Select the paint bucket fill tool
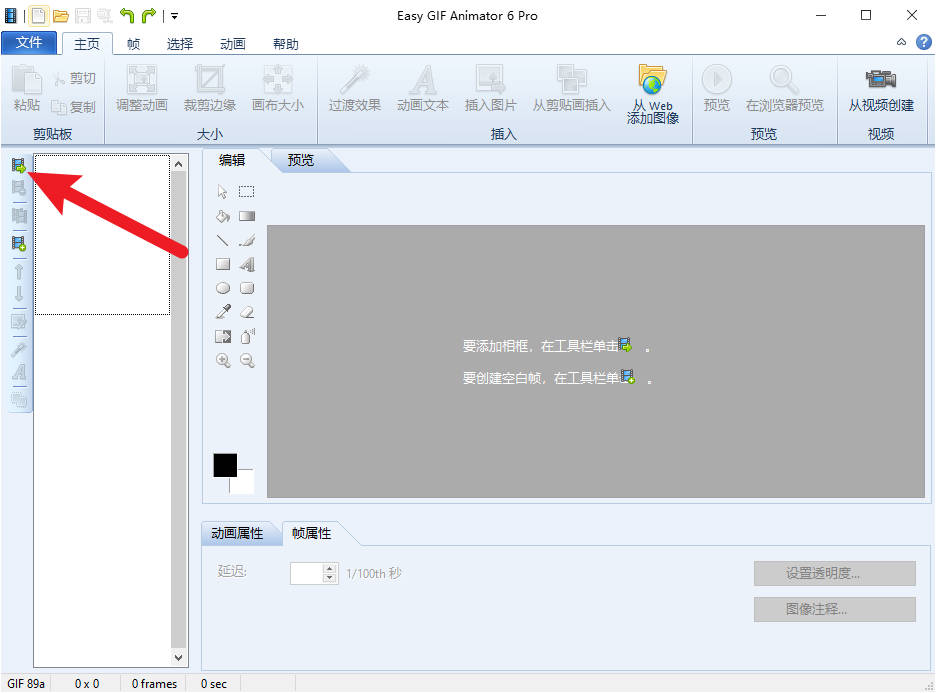 coord(223,216)
